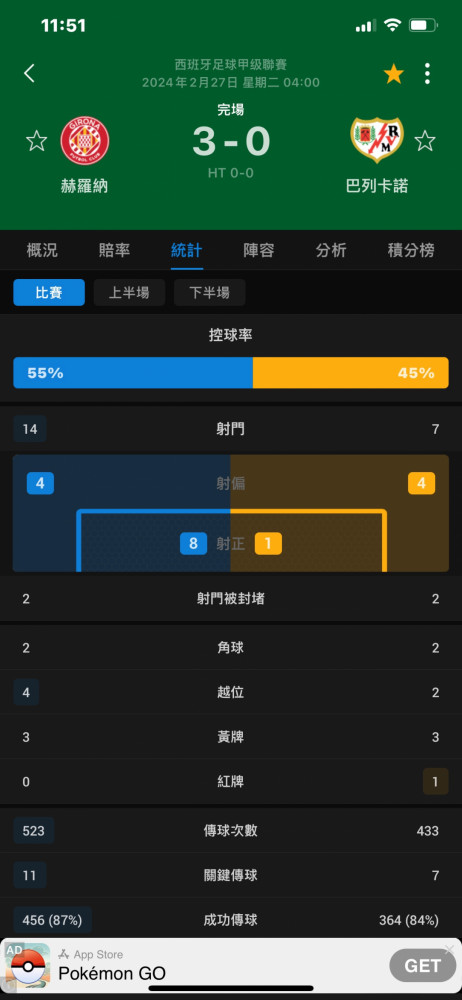Switch to the 概況 tab

(42, 250)
